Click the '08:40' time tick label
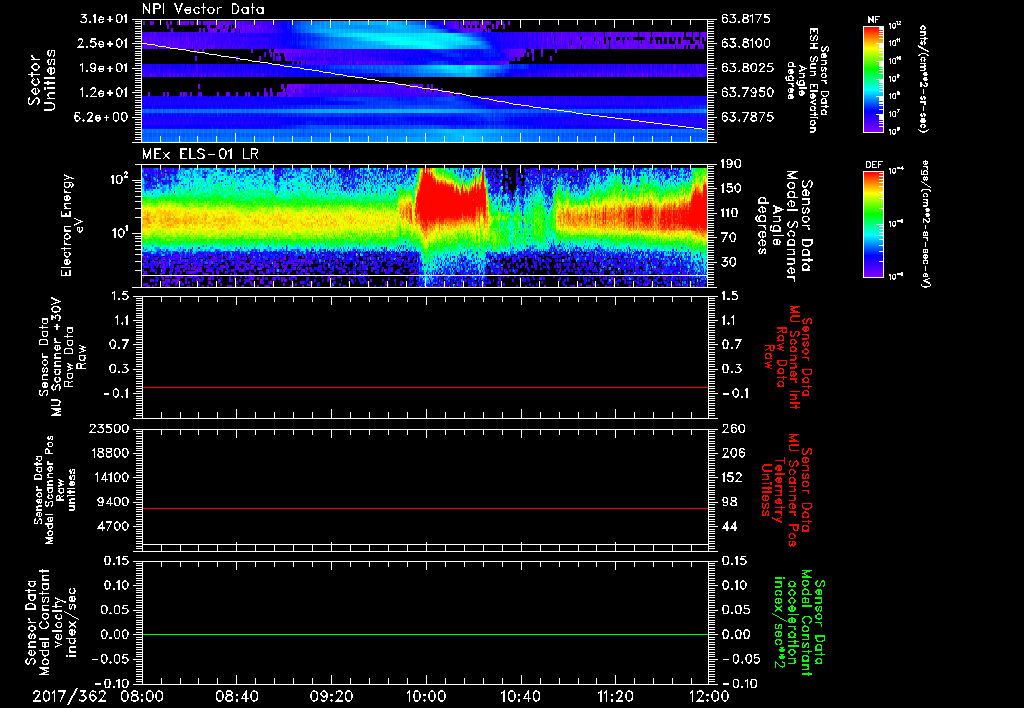The height and width of the screenshot is (708, 1024). tap(236, 696)
